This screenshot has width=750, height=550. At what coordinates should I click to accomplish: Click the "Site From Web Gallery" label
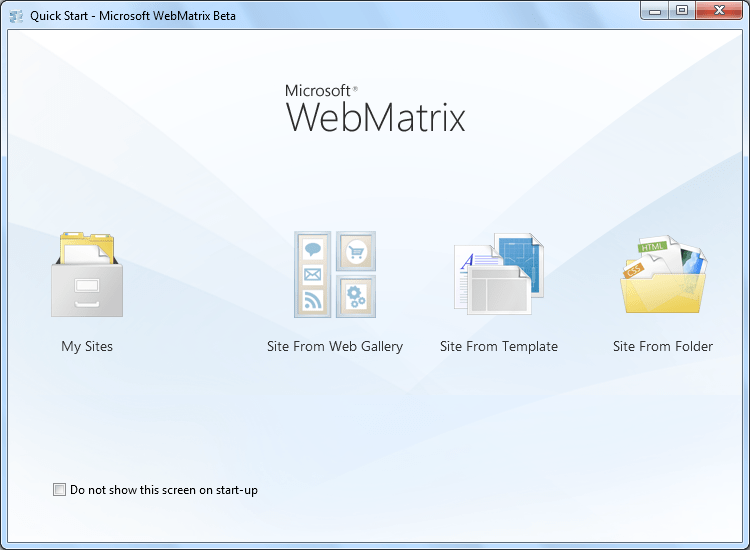pyautogui.click(x=335, y=346)
